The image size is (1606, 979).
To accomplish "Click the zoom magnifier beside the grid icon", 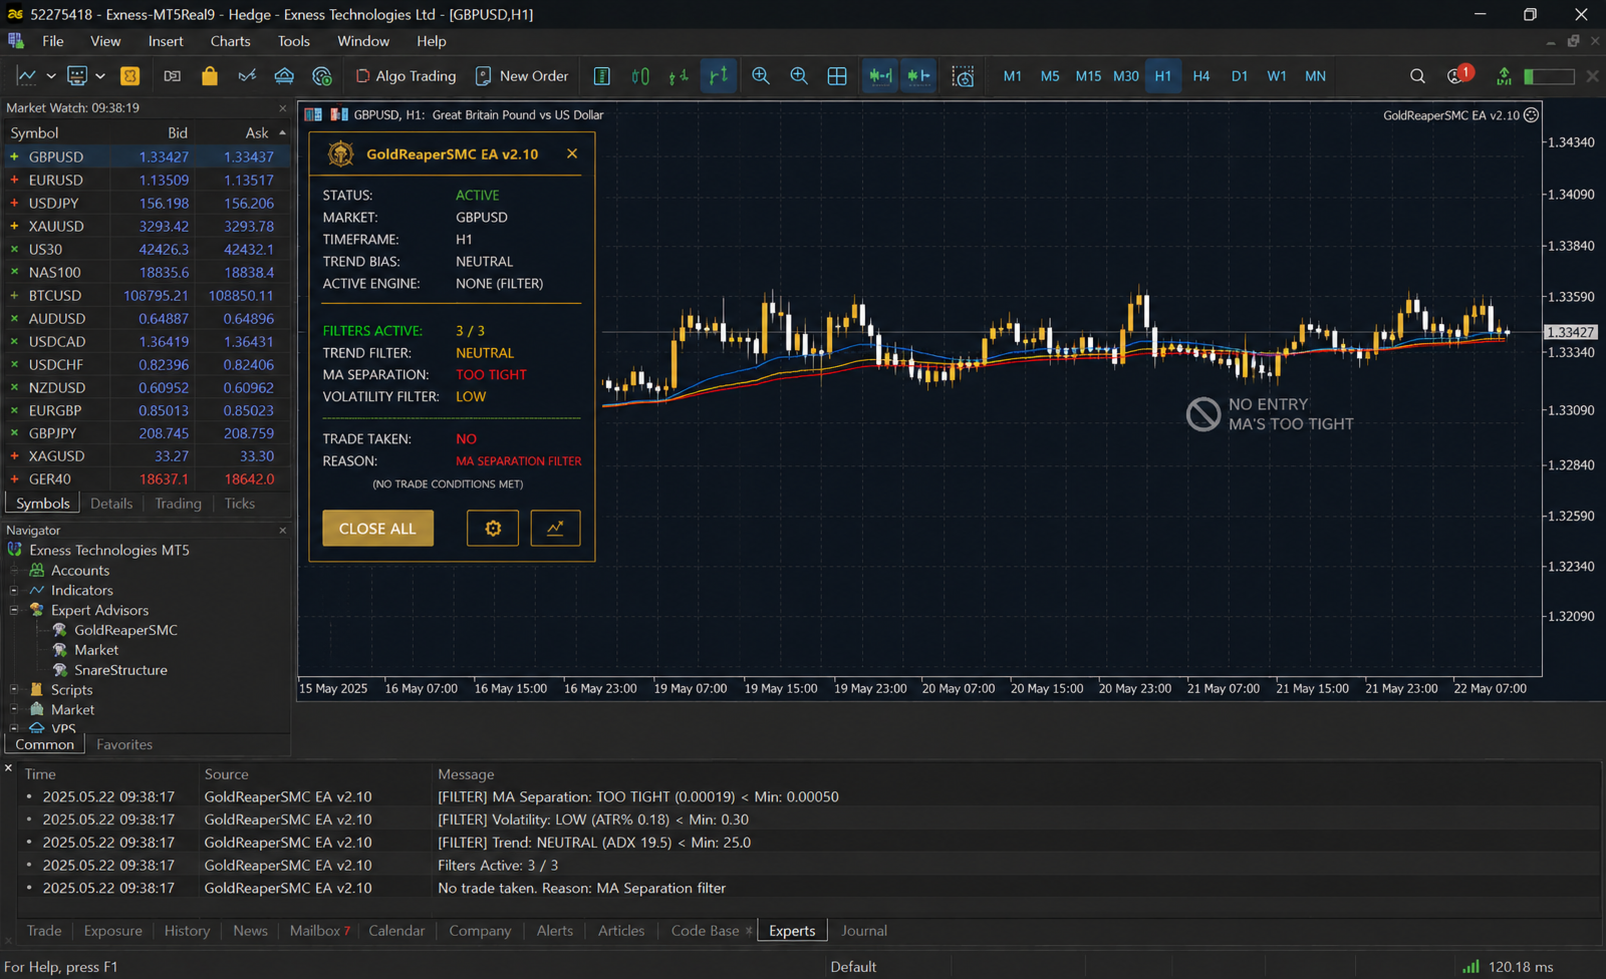I will (799, 76).
